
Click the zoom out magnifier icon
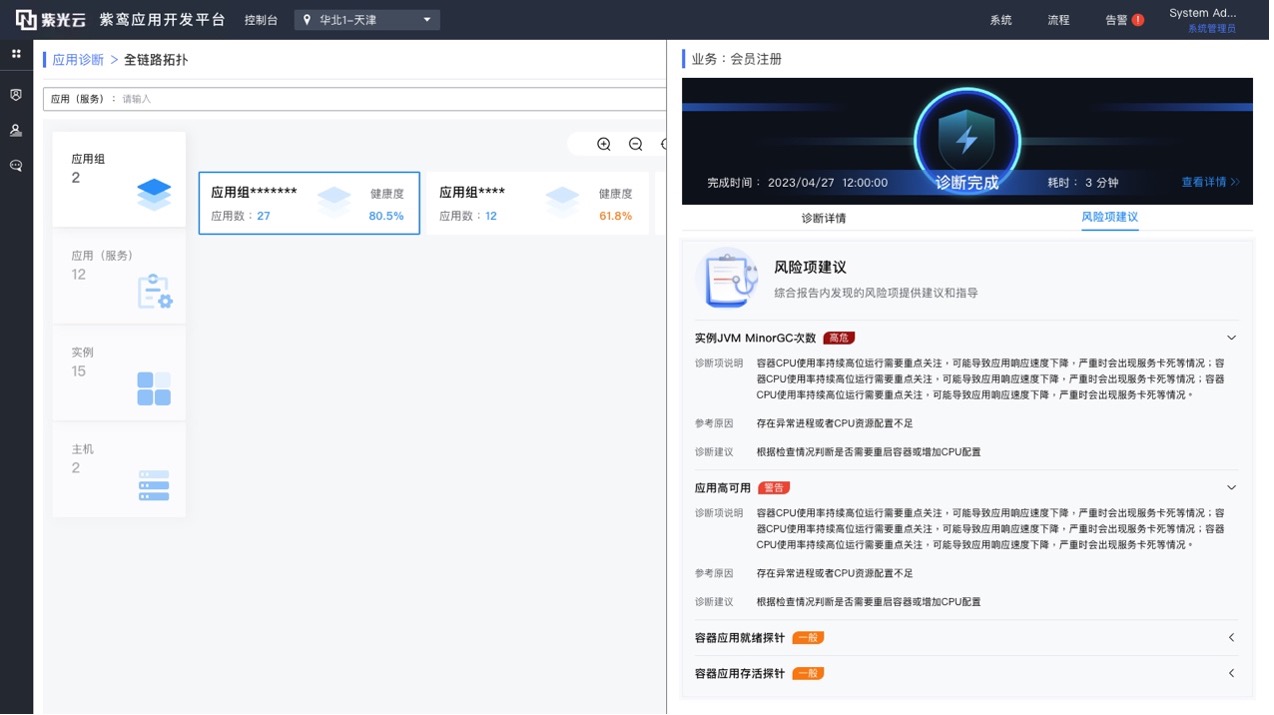637,145
